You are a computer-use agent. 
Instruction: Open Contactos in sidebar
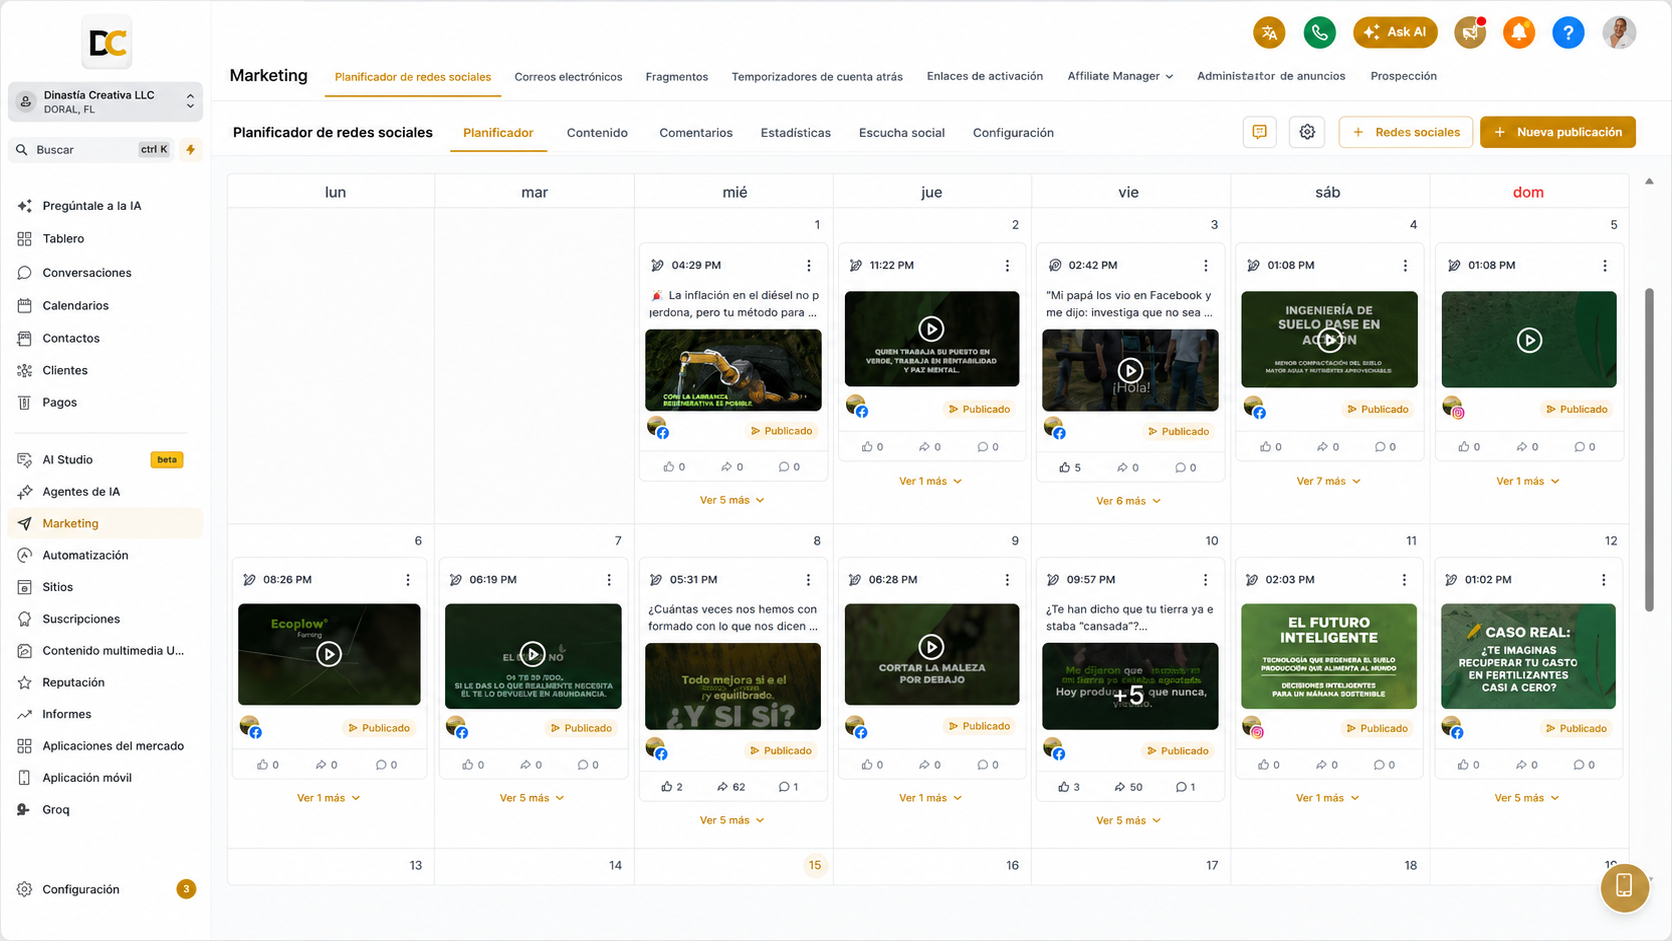(106, 338)
